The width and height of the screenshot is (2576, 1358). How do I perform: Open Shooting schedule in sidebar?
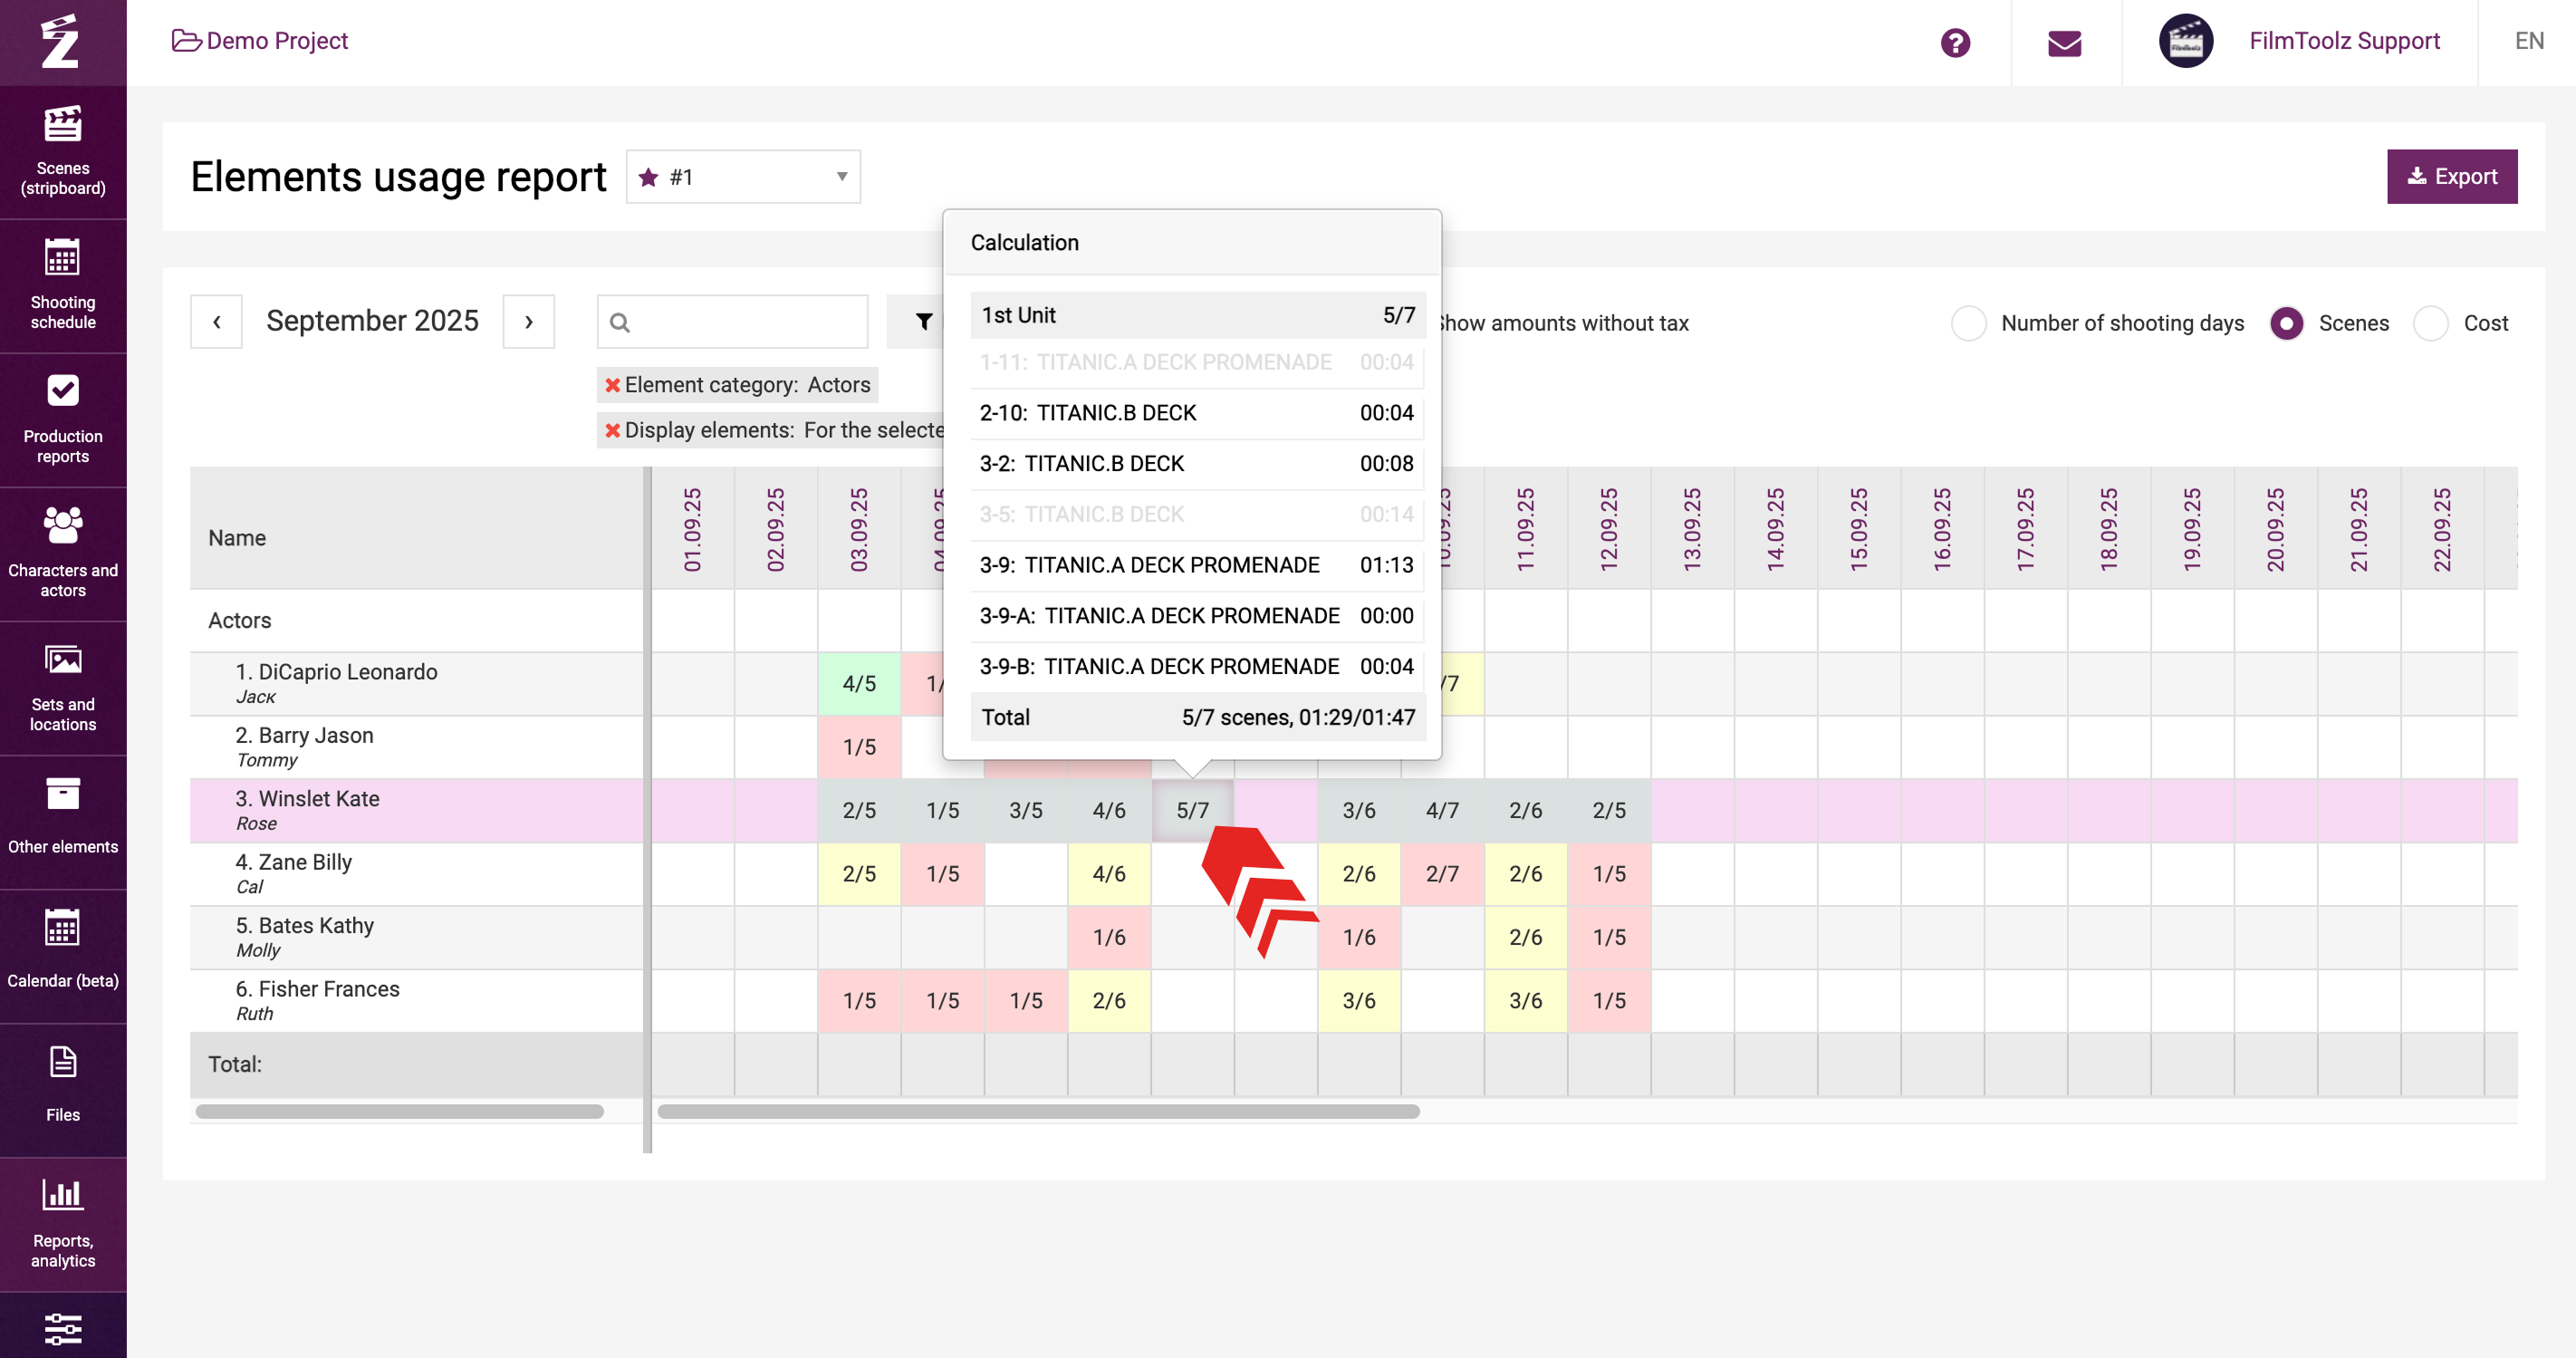pos(63,285)
